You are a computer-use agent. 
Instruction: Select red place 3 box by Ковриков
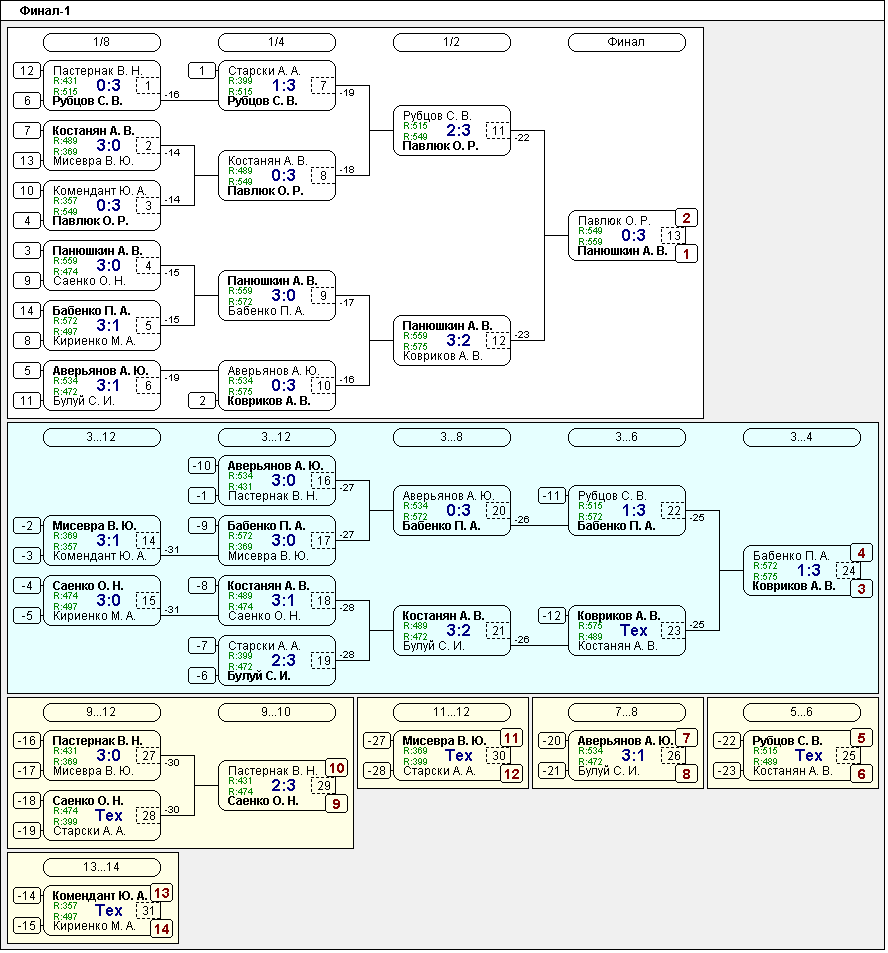coord(861,588)
